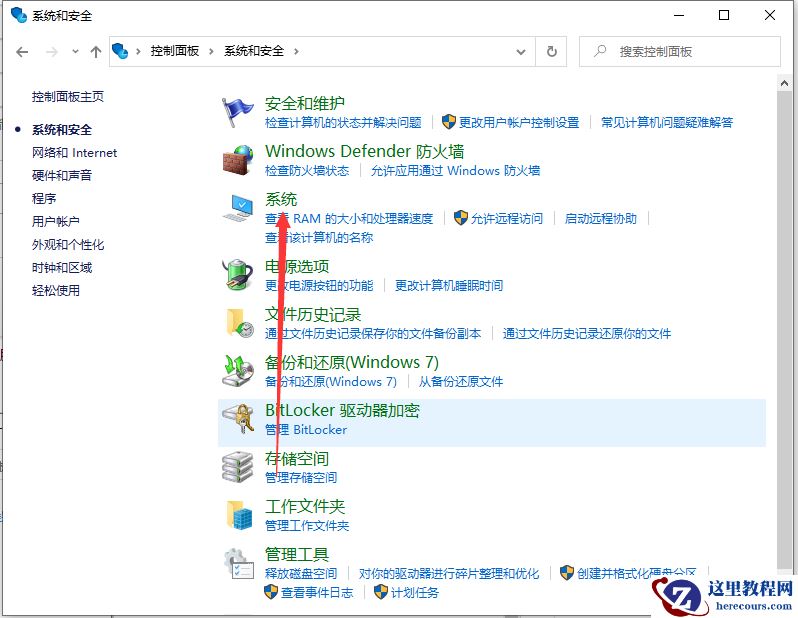Click 管理 BitLocker link
The width and height of the screenshot is (798, 618).
pos(306,430)
